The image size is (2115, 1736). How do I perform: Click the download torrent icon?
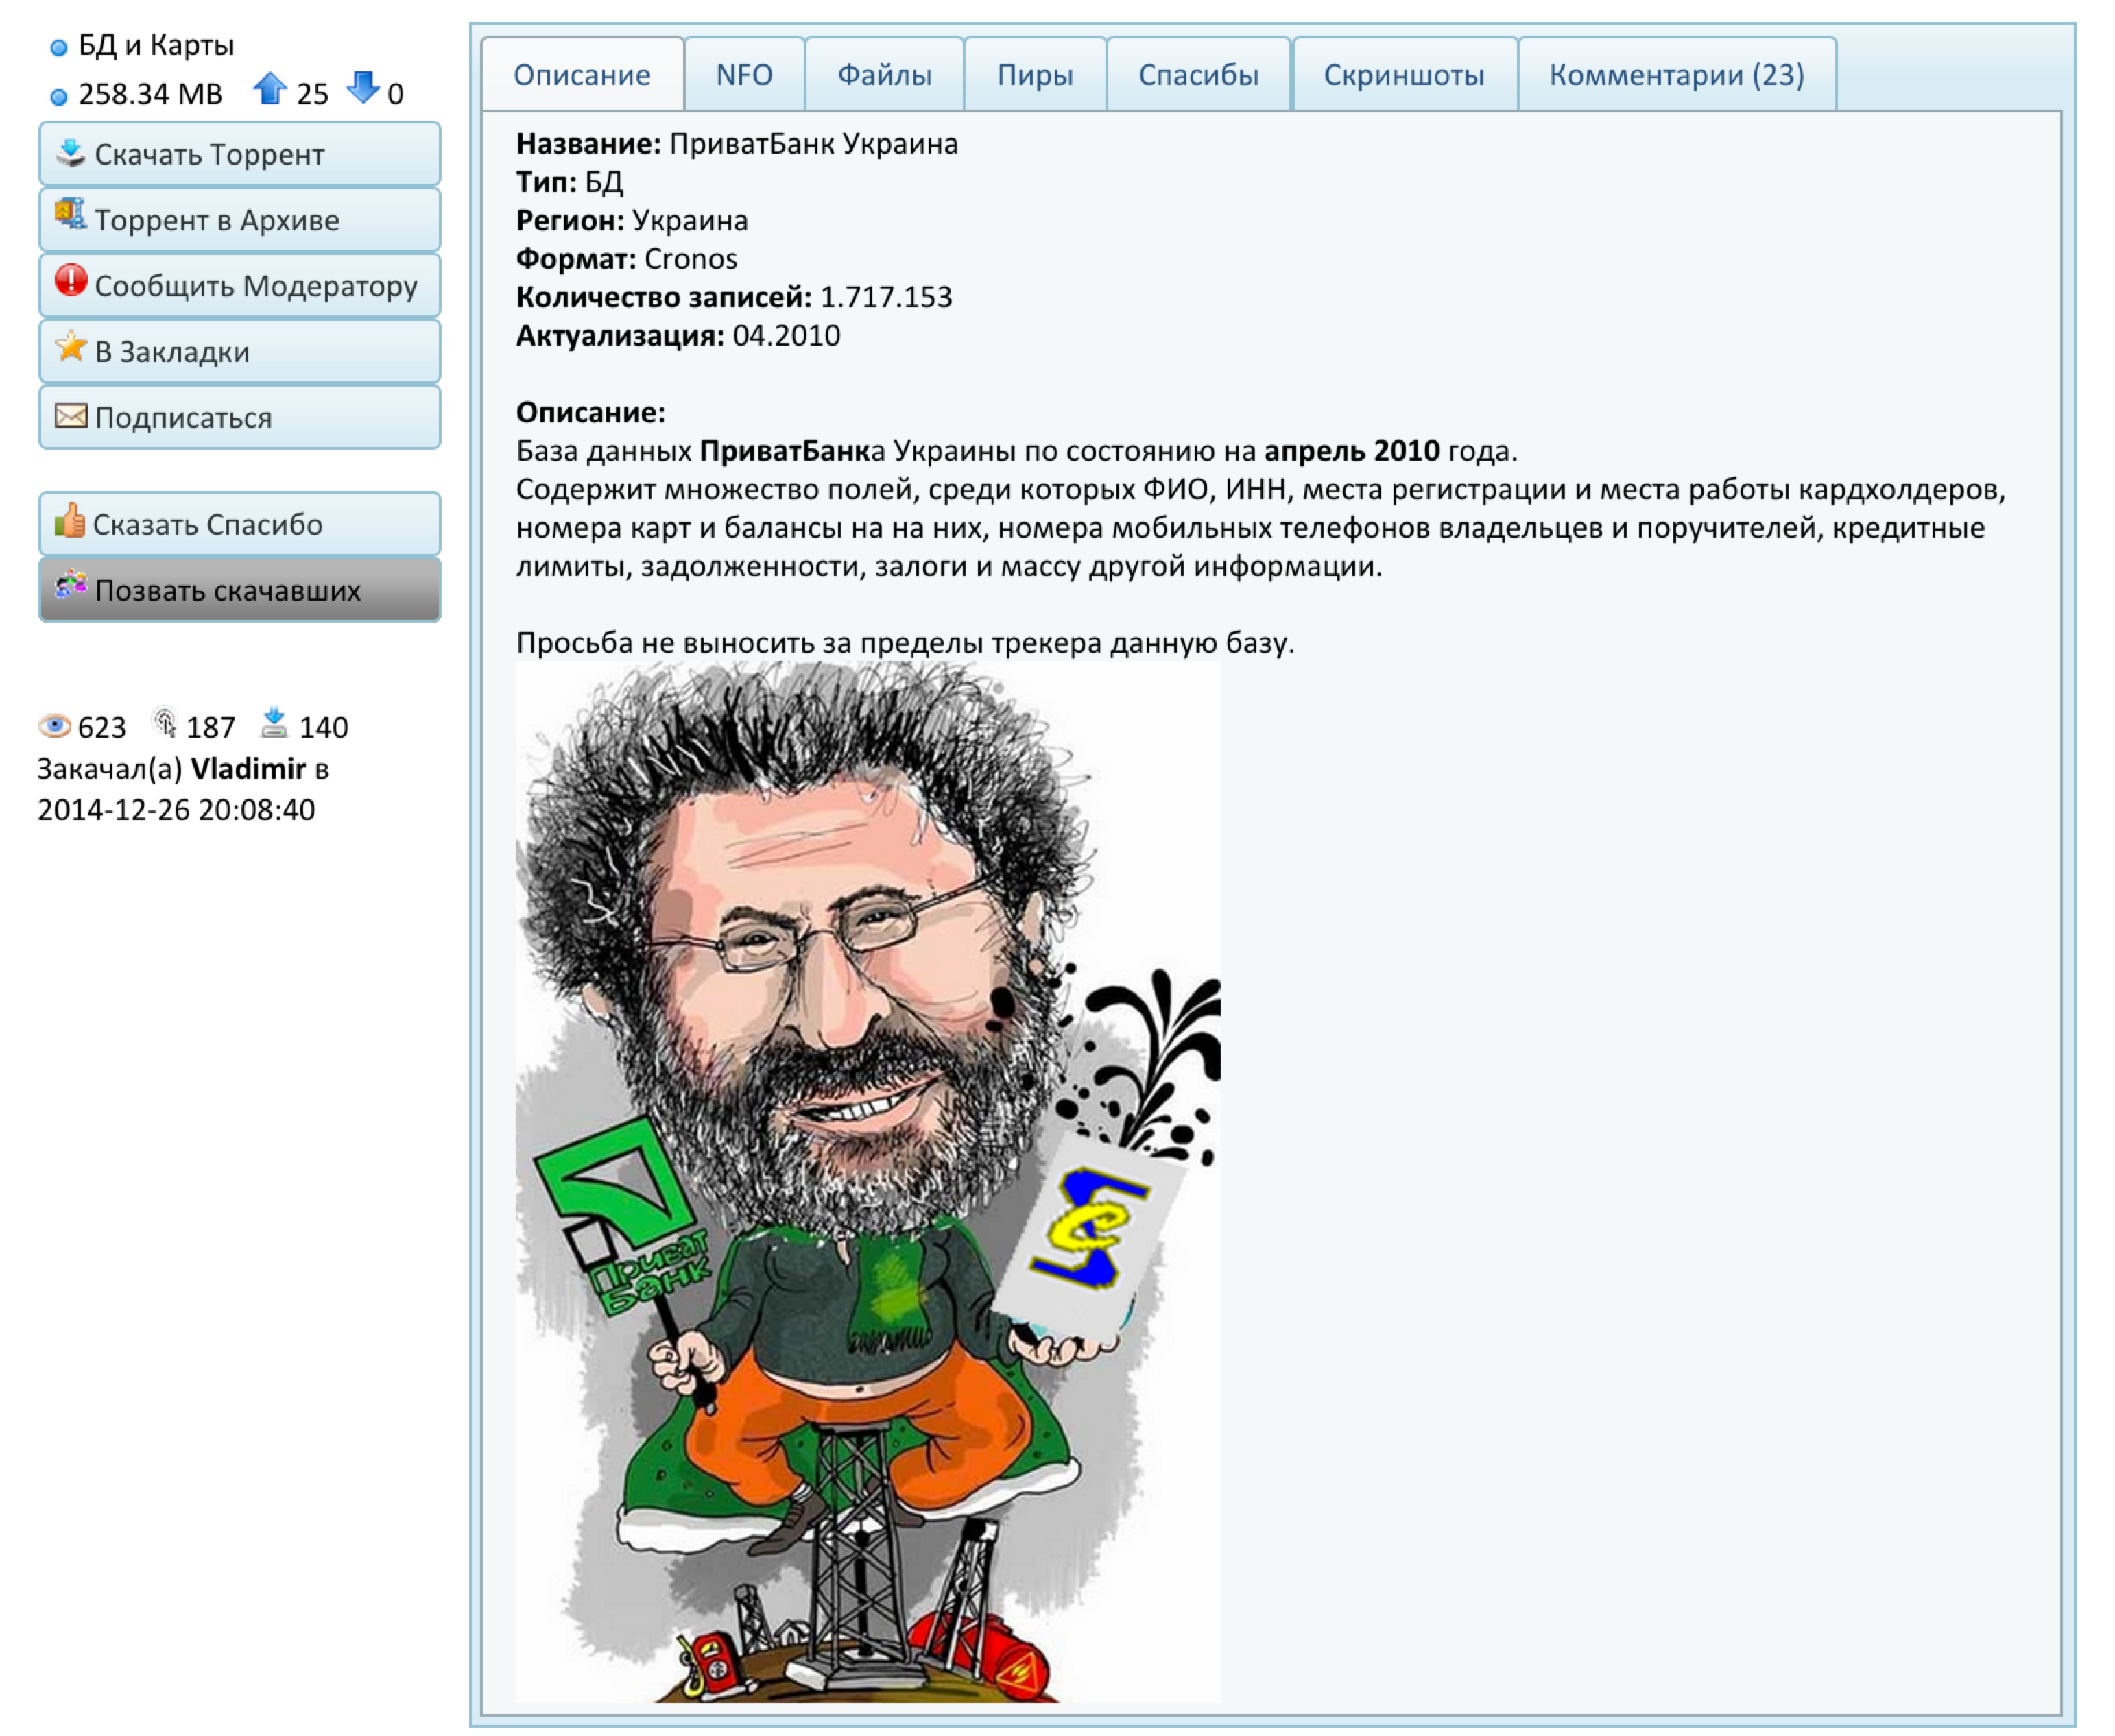pyautogui.click(x=70, y=153)
